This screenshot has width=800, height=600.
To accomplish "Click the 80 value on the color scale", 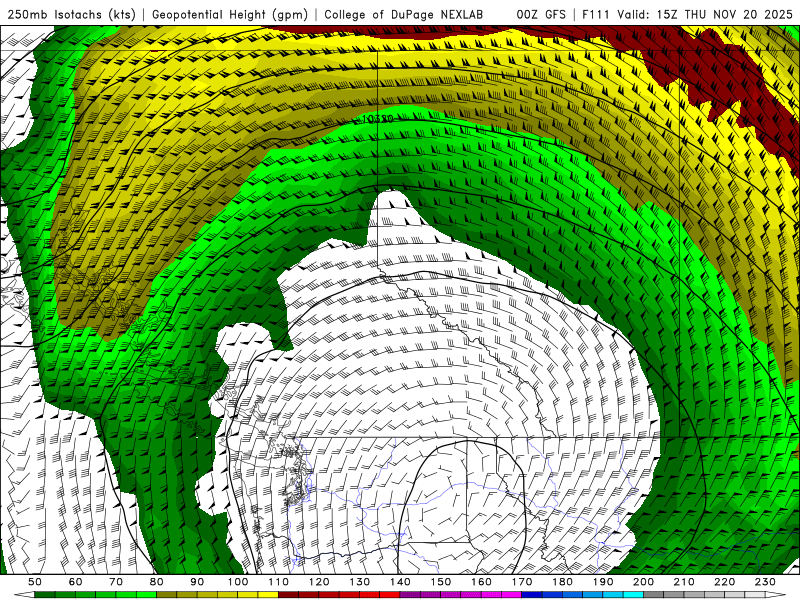I will tap(157, 582).
